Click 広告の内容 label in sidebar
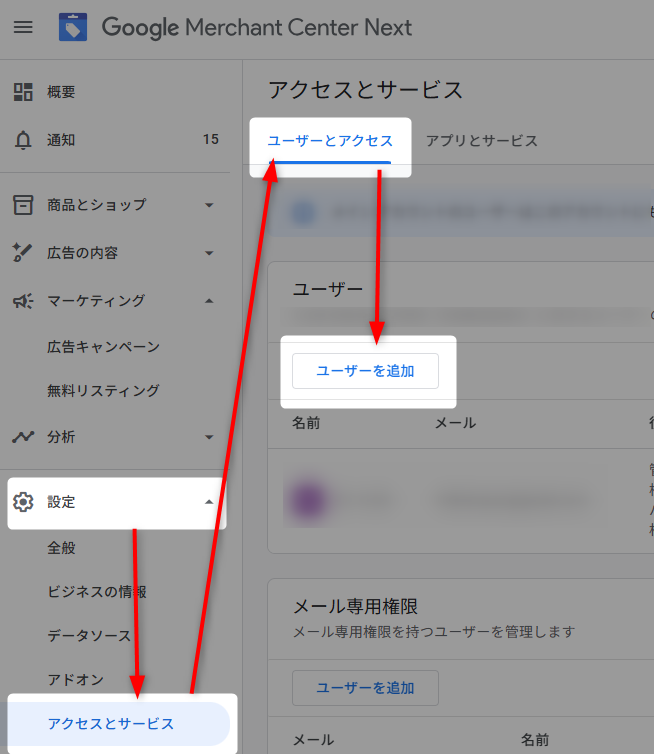Screen dimensions: 654x754 [x=82, y=253]
